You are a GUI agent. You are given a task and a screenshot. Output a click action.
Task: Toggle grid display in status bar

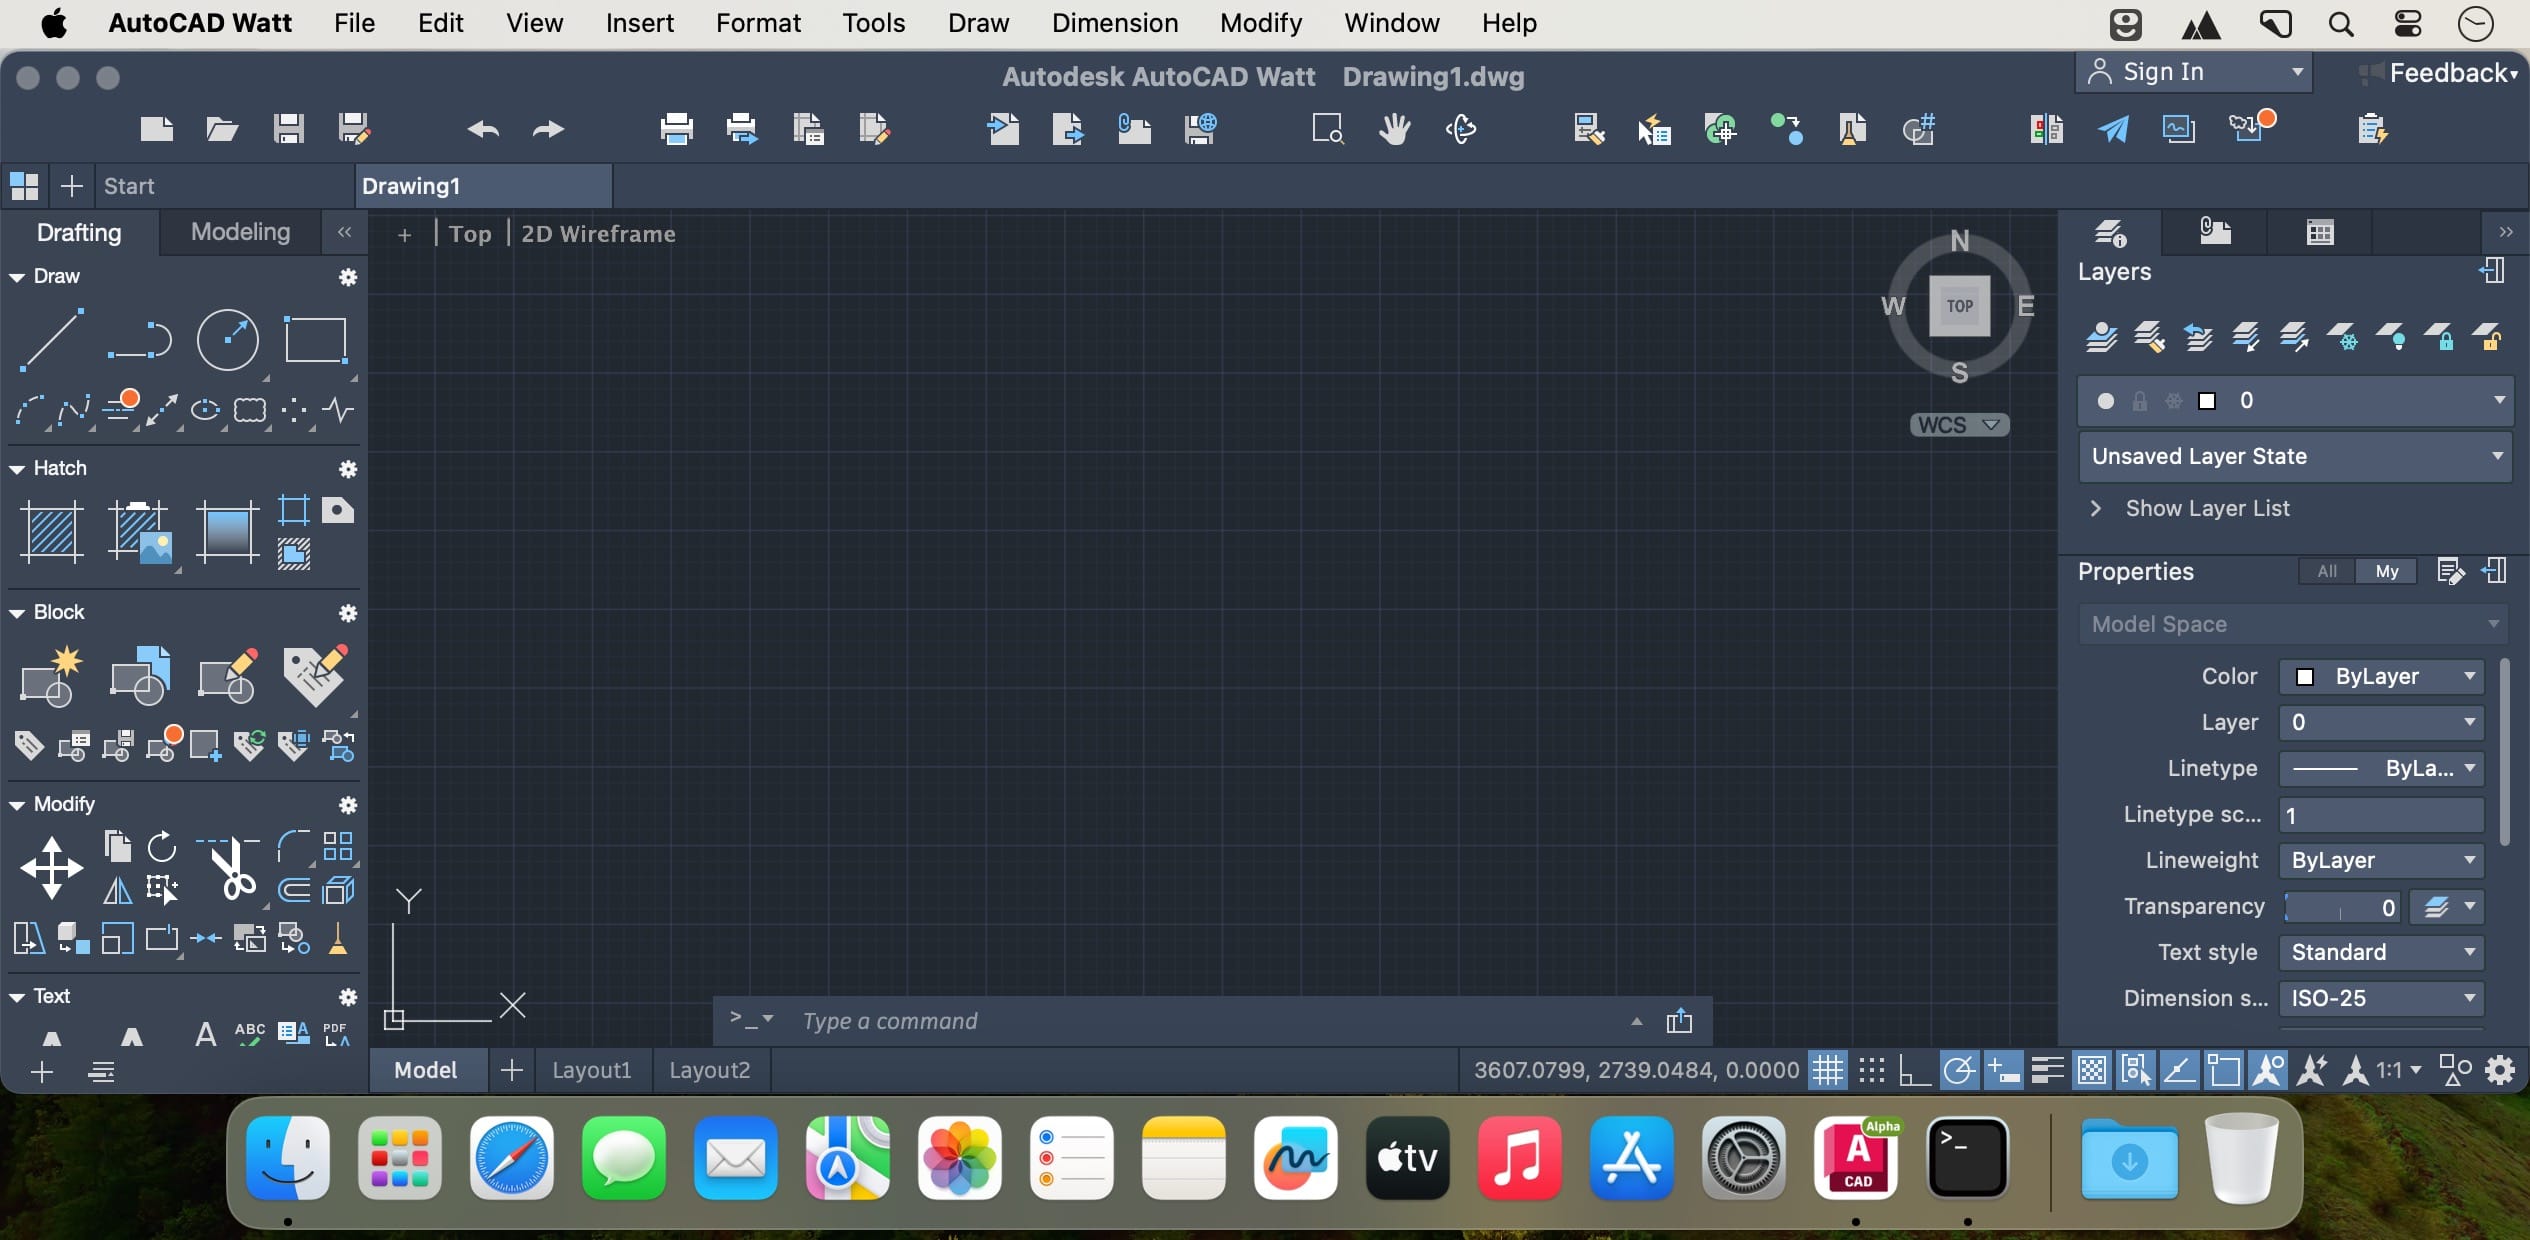(1828, 1071)
